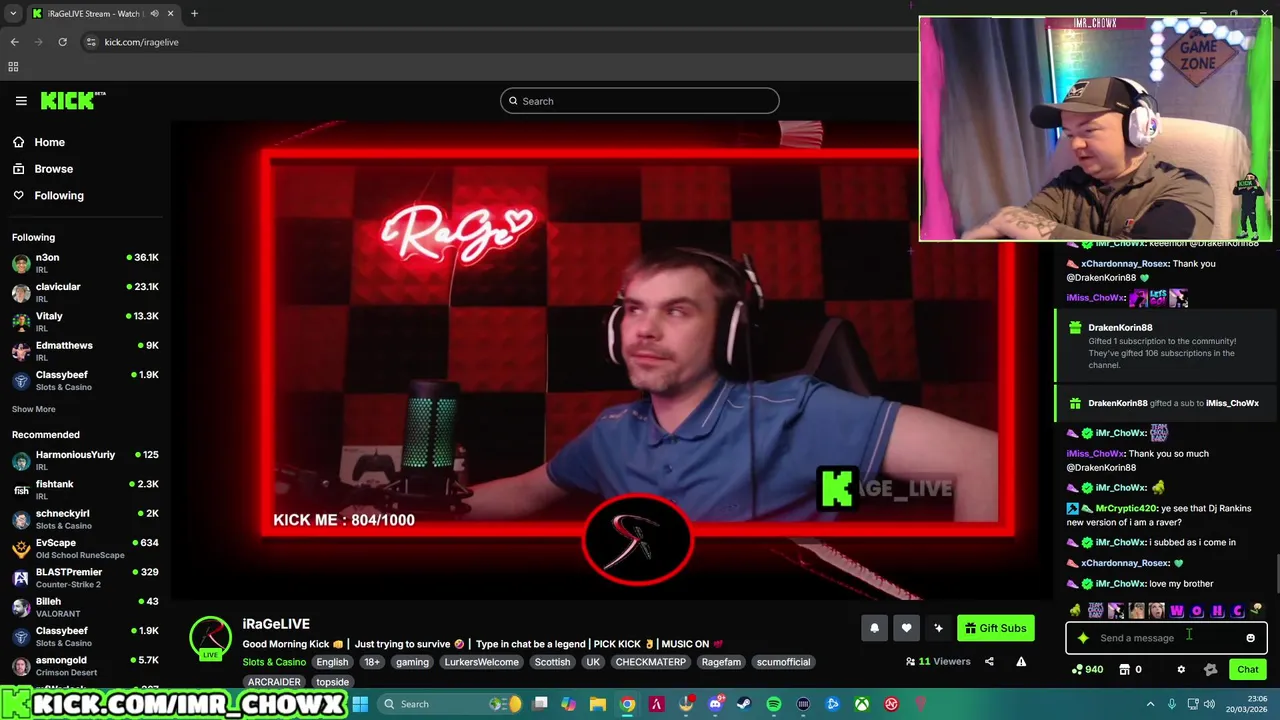The image size is (1280, 720).
Task: Open n3on channel in Following list
Action: point(85,263)
